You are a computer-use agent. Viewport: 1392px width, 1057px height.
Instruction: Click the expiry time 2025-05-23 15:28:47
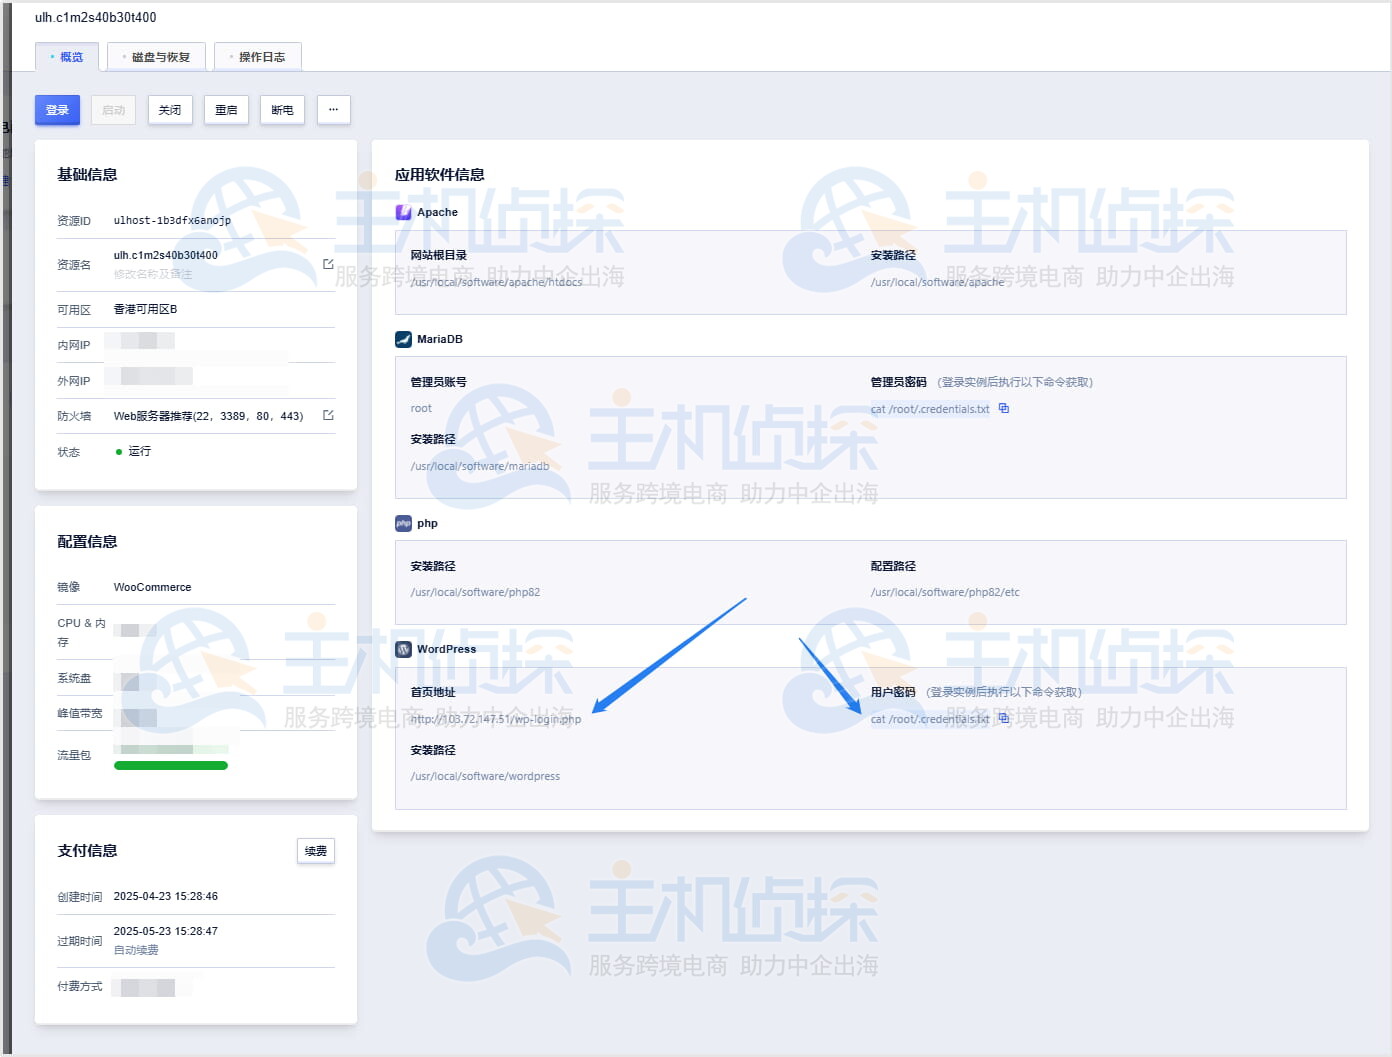click(166, 931)
